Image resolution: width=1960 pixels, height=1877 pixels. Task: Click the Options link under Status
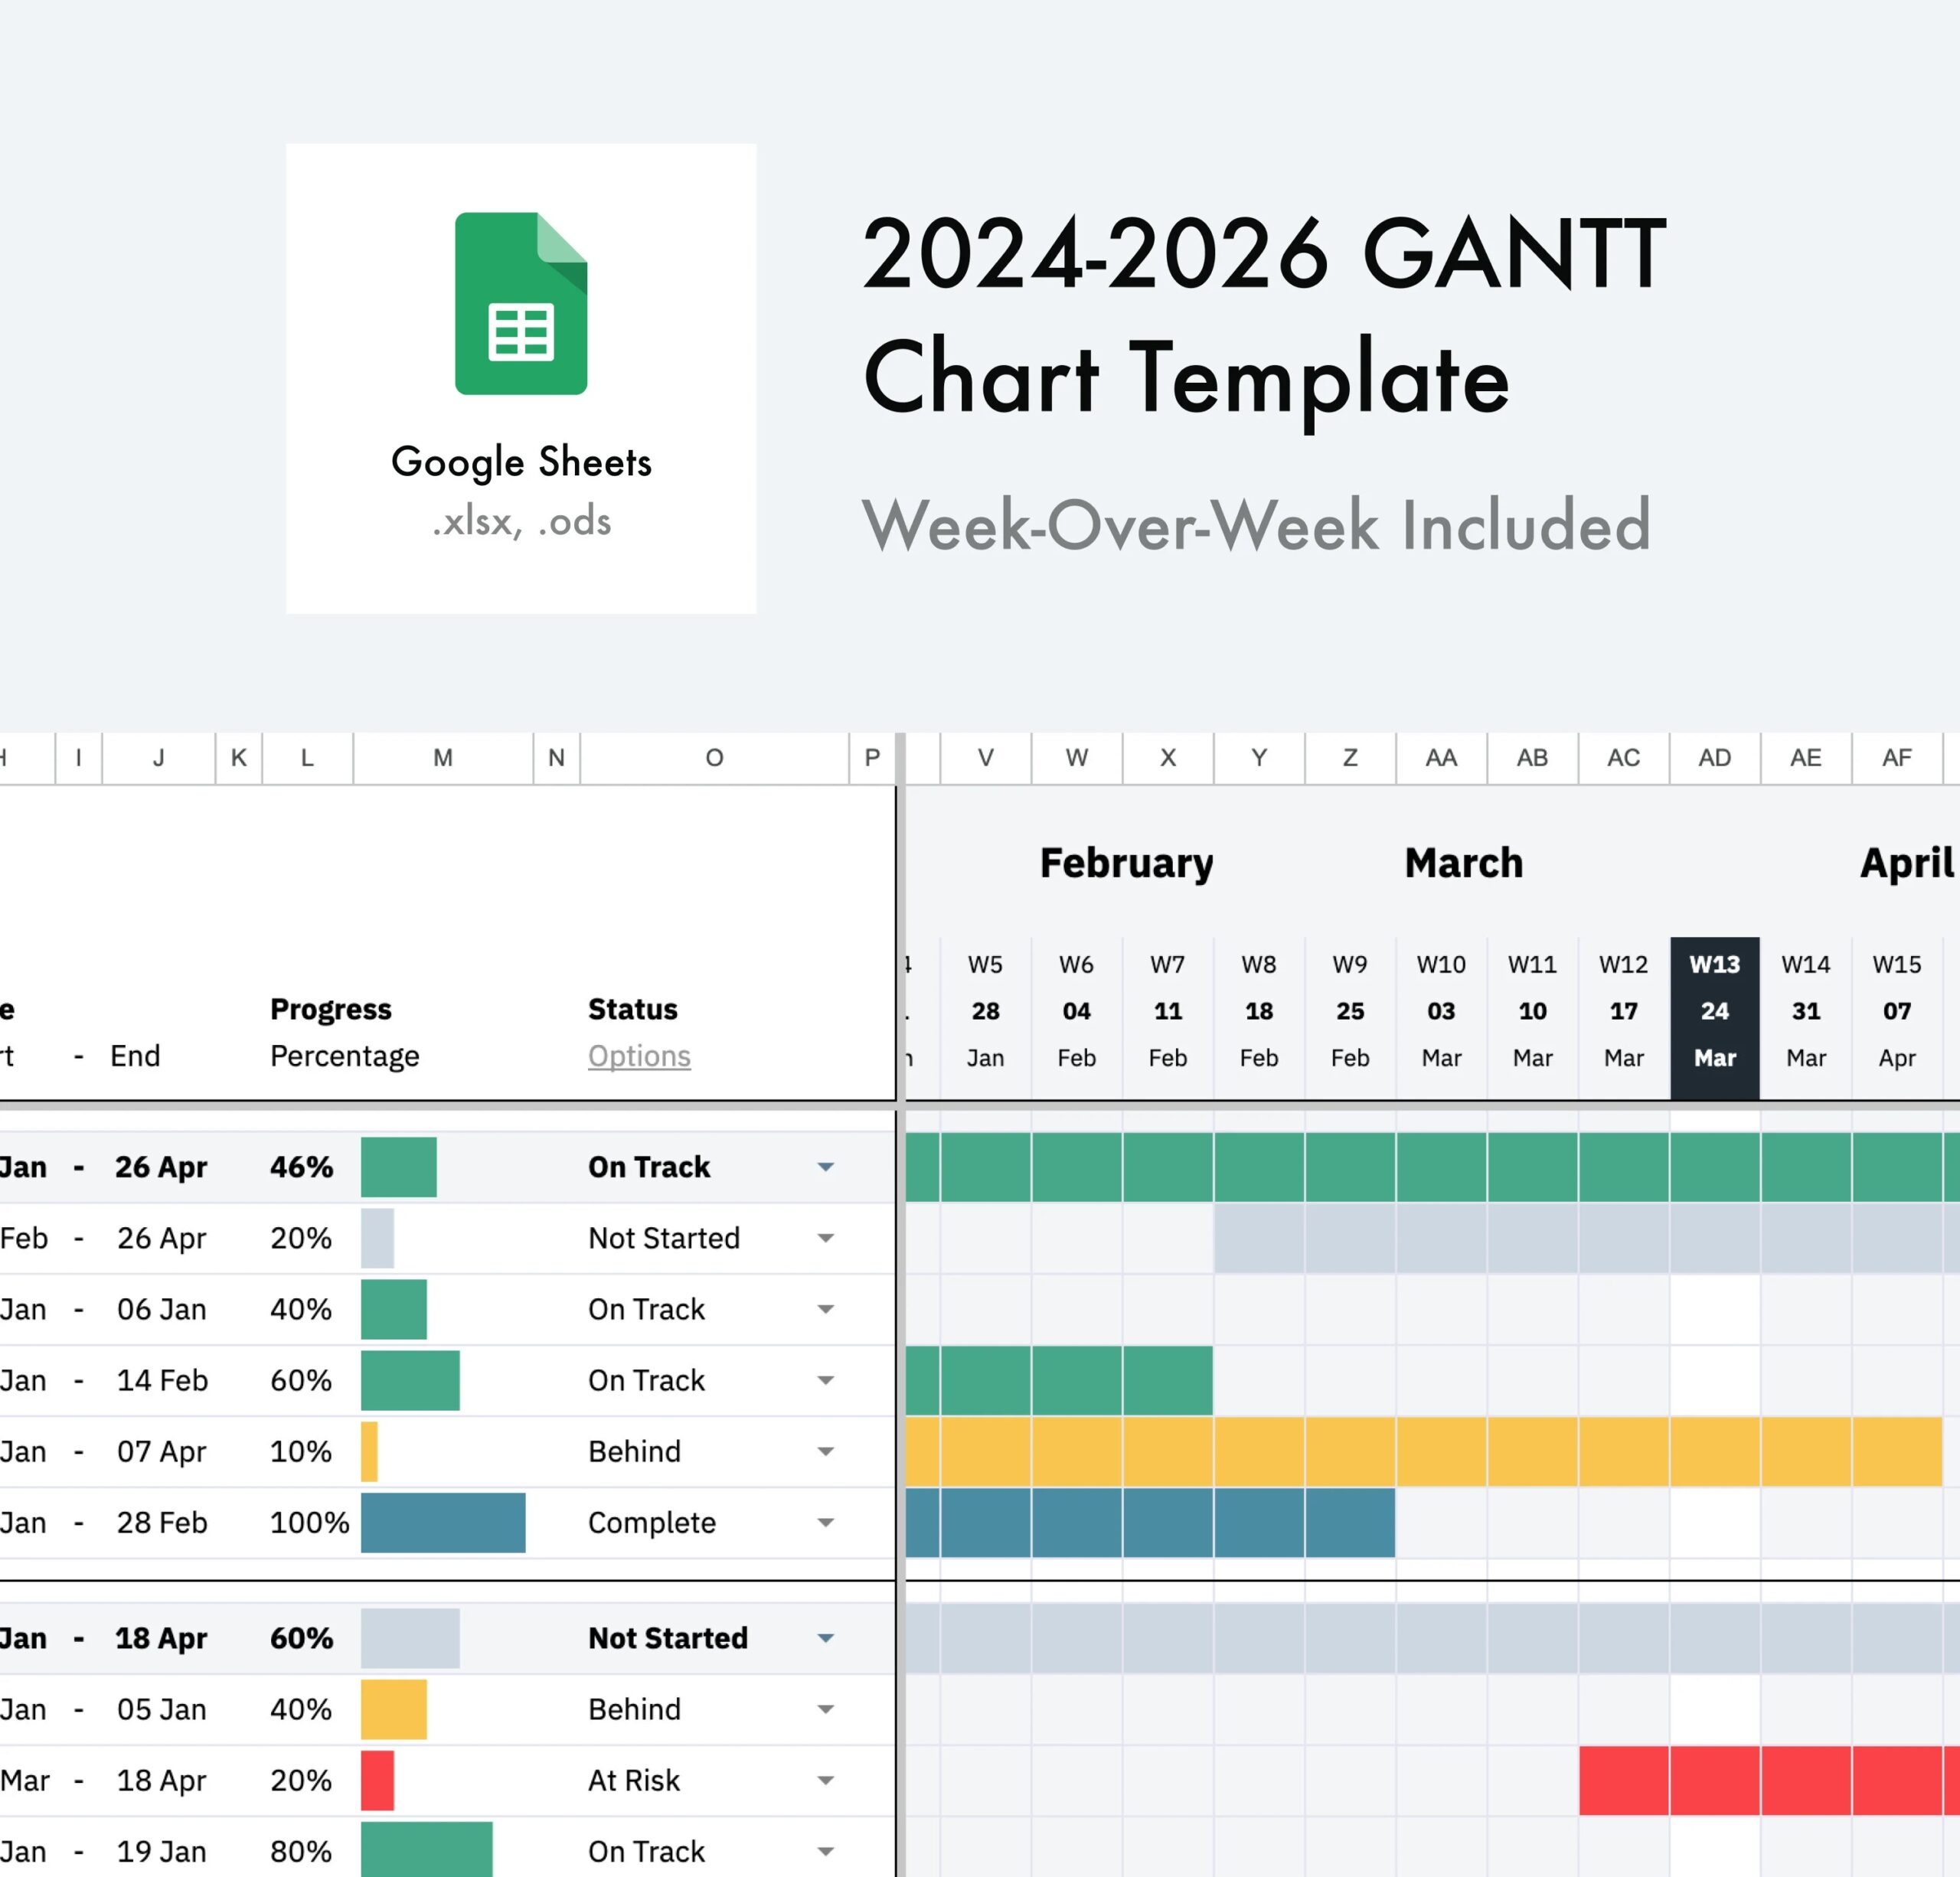(x=639, y=1056)
